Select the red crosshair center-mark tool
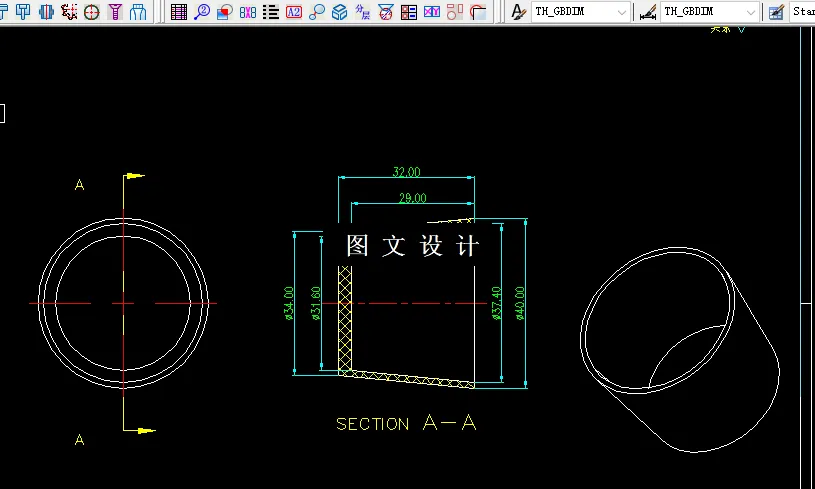 pyautogui.click(x=91, y=11)
